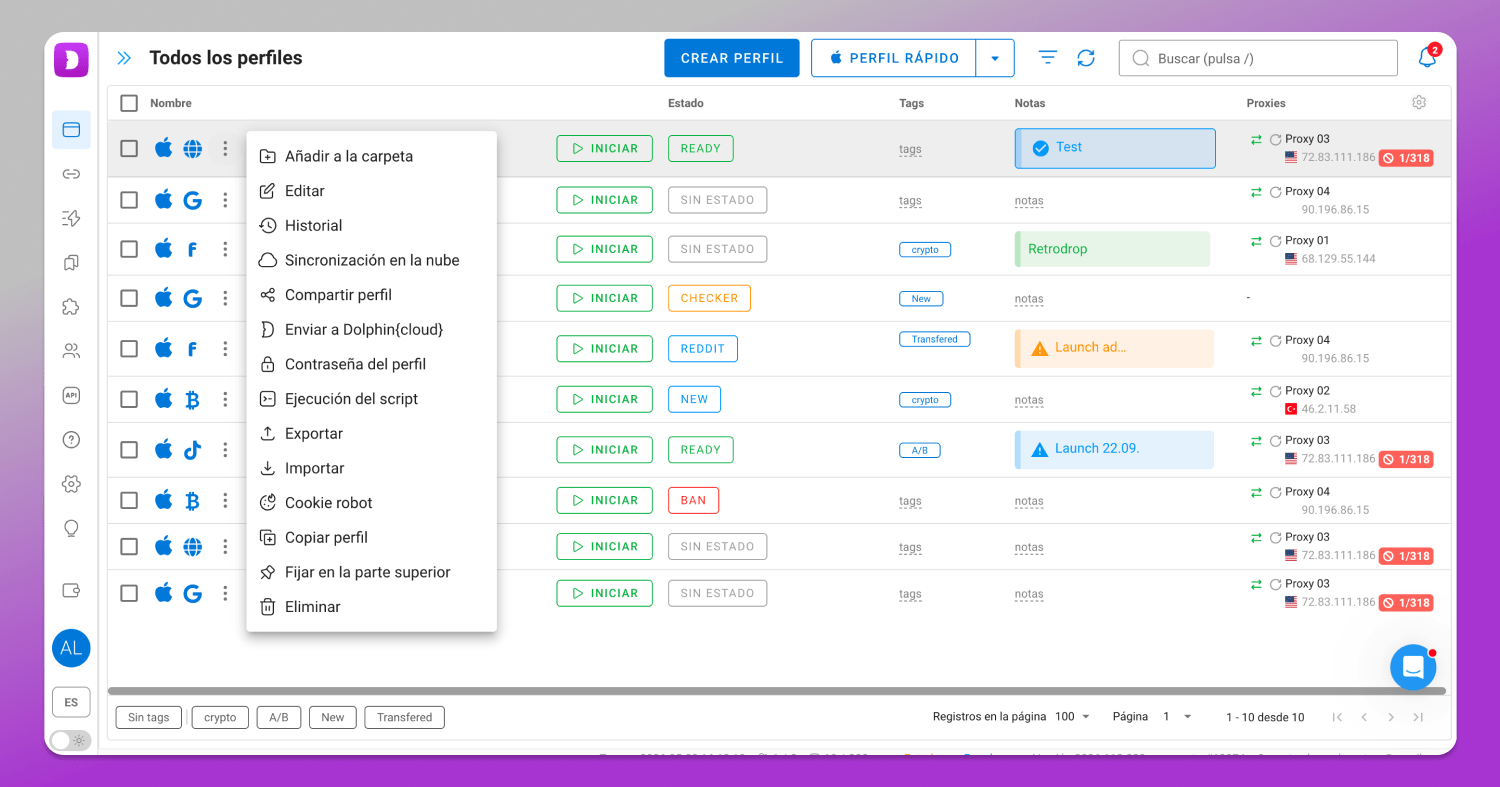
Task: Select Sincronización en la nube
Action: pyautogui.click(x=371, y=260)
